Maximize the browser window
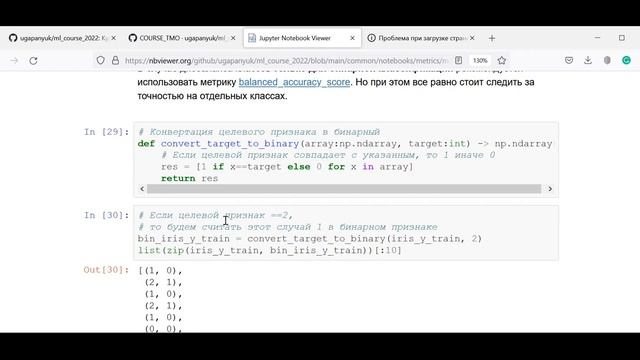 point(622,38)
